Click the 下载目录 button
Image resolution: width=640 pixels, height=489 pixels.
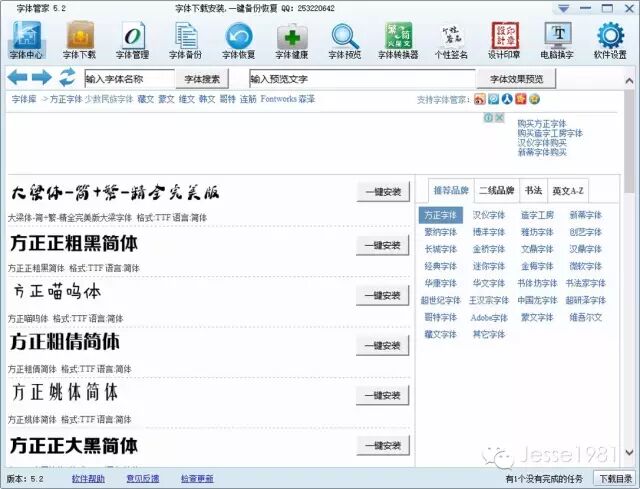pyautogui.click(x=615, y=478)
